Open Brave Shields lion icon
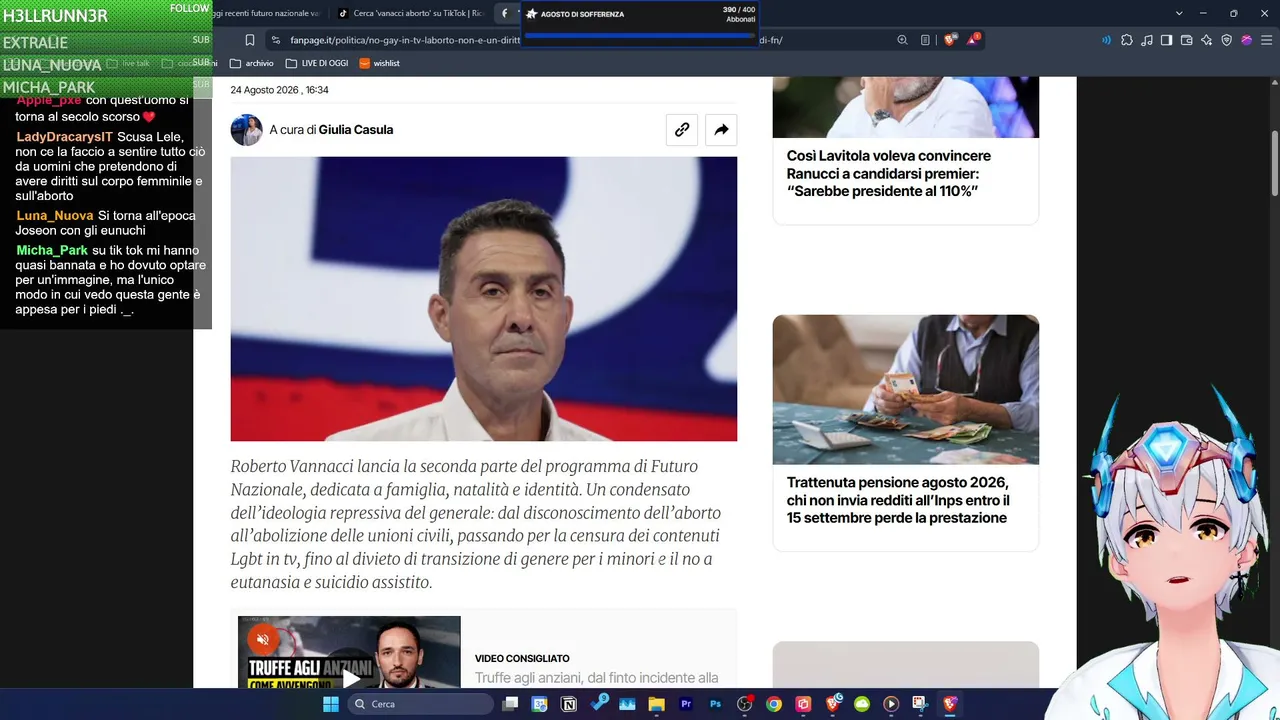Viewport: 1280px width, 720px height. [x=949, y=40]
